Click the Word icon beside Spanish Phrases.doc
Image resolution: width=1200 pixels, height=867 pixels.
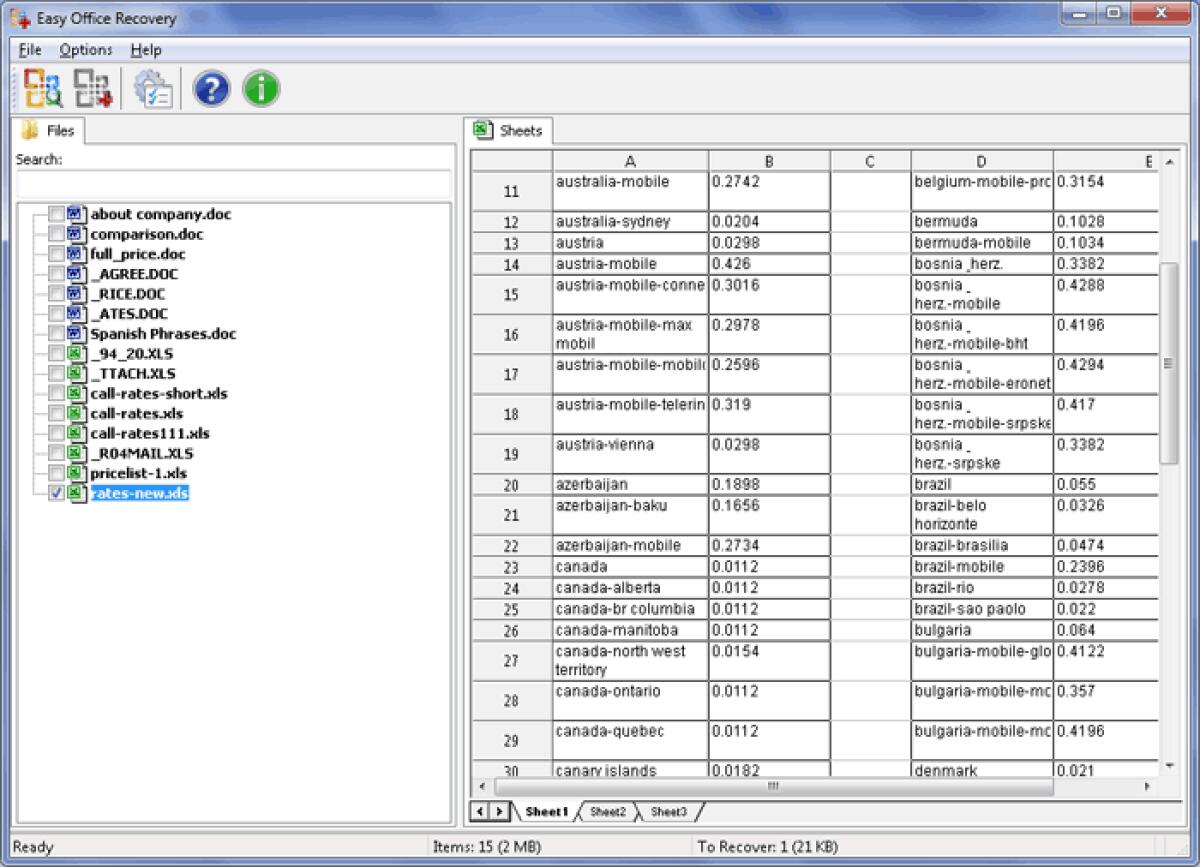tap(75, 333)
